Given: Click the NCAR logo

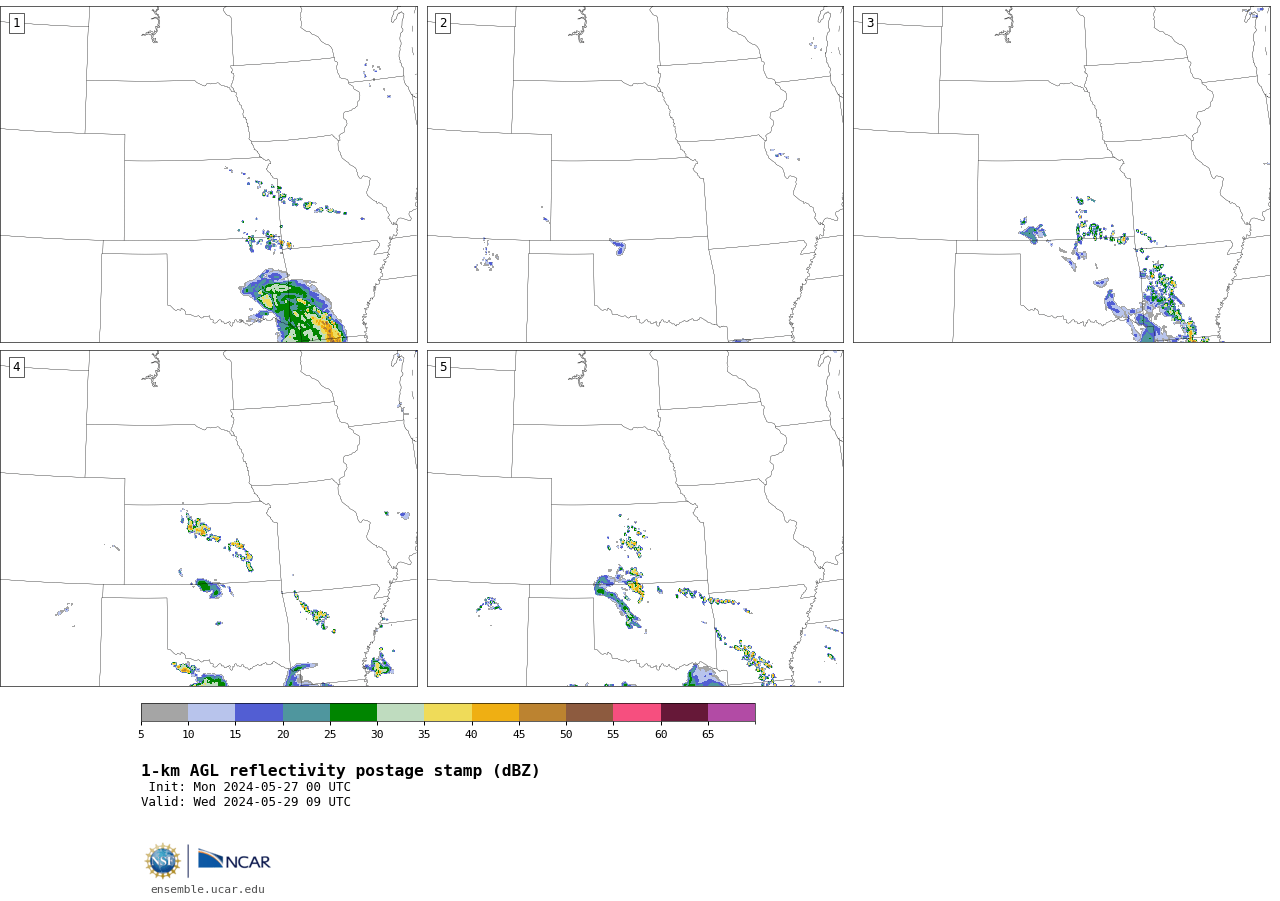Looking at the screenshot, I should 234,860.
